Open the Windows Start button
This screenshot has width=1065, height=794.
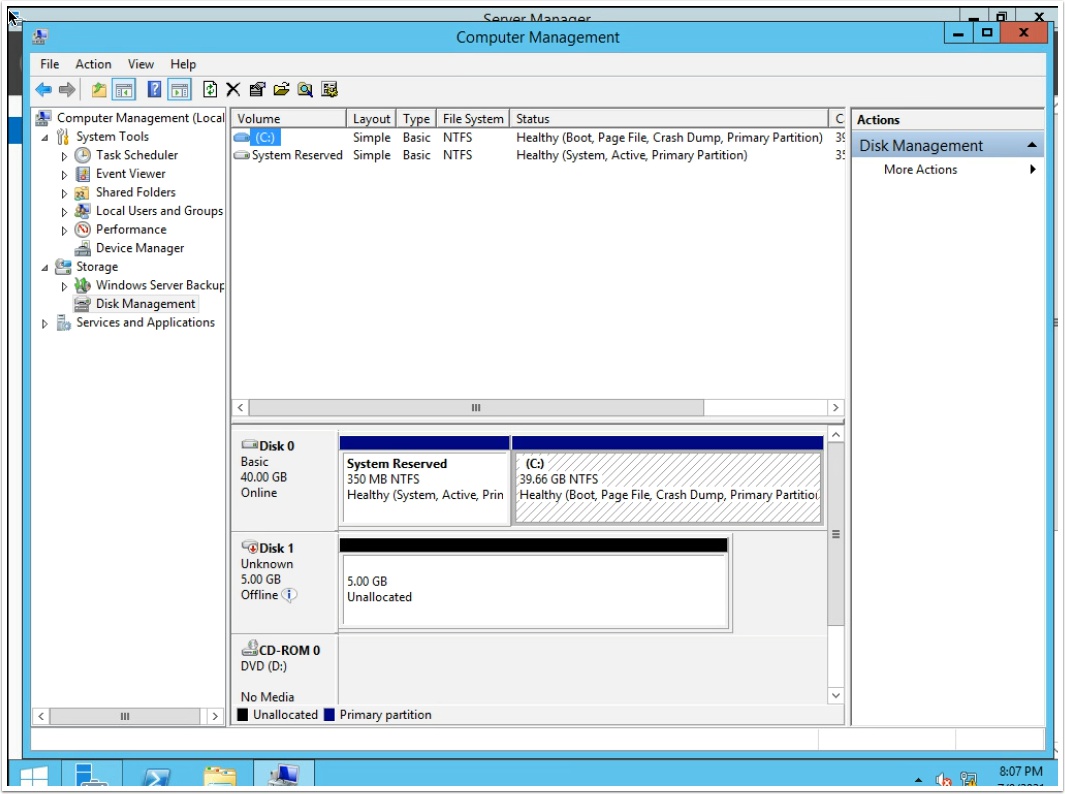(34, 776)
